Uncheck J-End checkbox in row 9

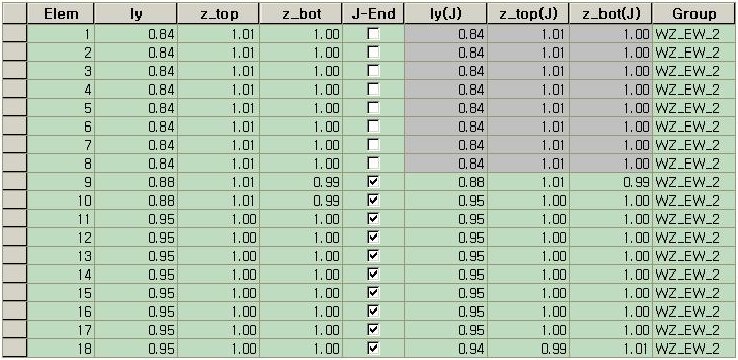(x=373, y=182)
